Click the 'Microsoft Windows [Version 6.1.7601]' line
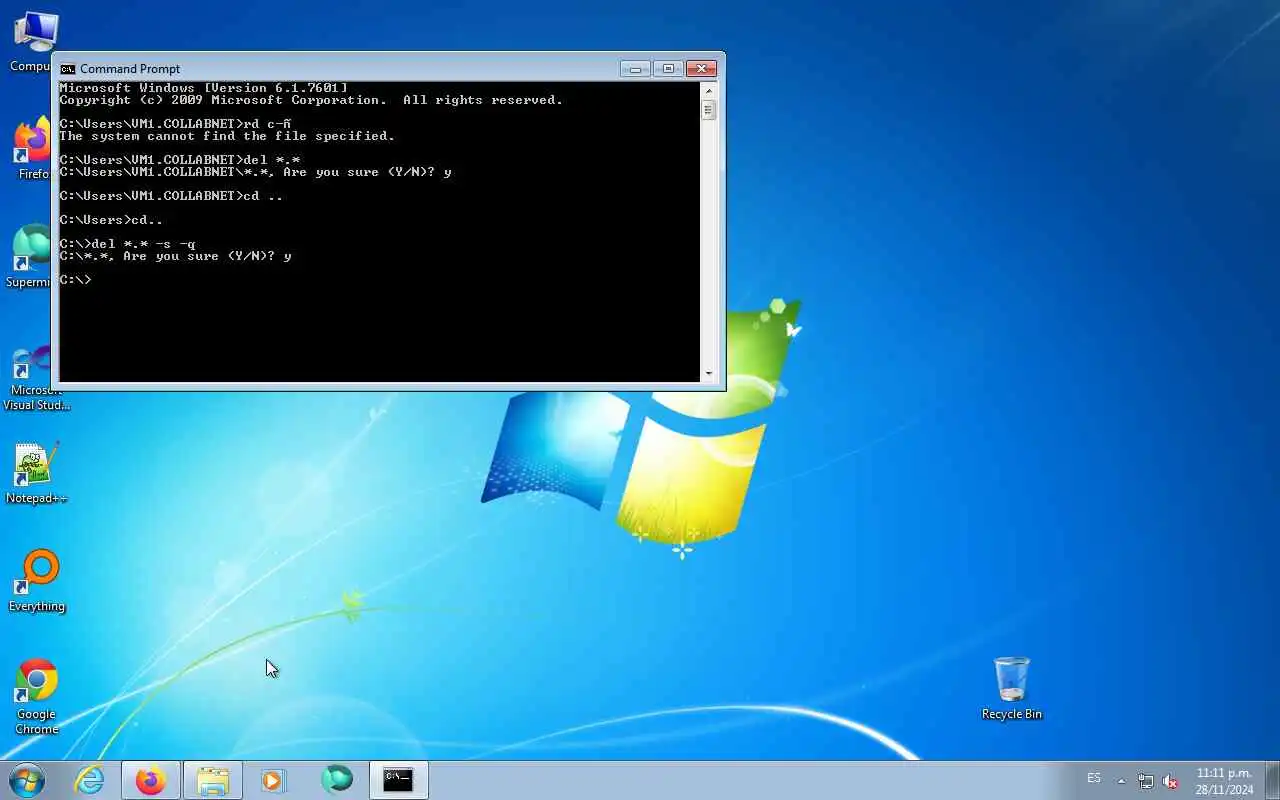The image size is (1280, 800). [203, 89]
